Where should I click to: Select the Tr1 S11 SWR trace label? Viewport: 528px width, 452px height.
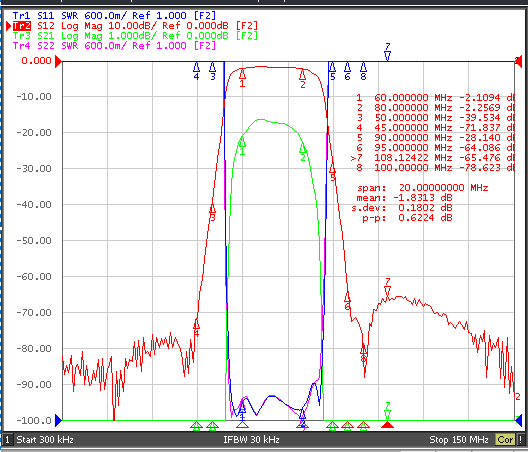(x=114, y=16)
